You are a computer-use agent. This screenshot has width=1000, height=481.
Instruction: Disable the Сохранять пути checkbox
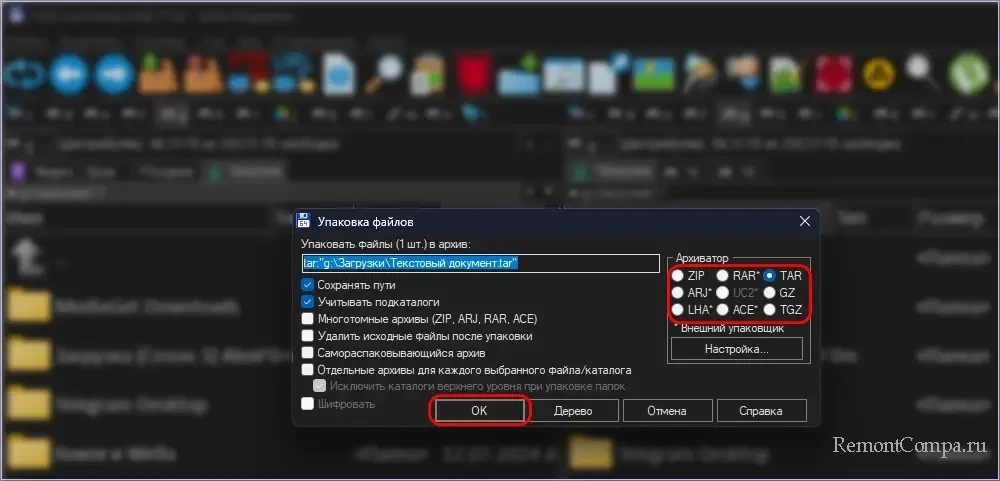(x=308, y=285)
